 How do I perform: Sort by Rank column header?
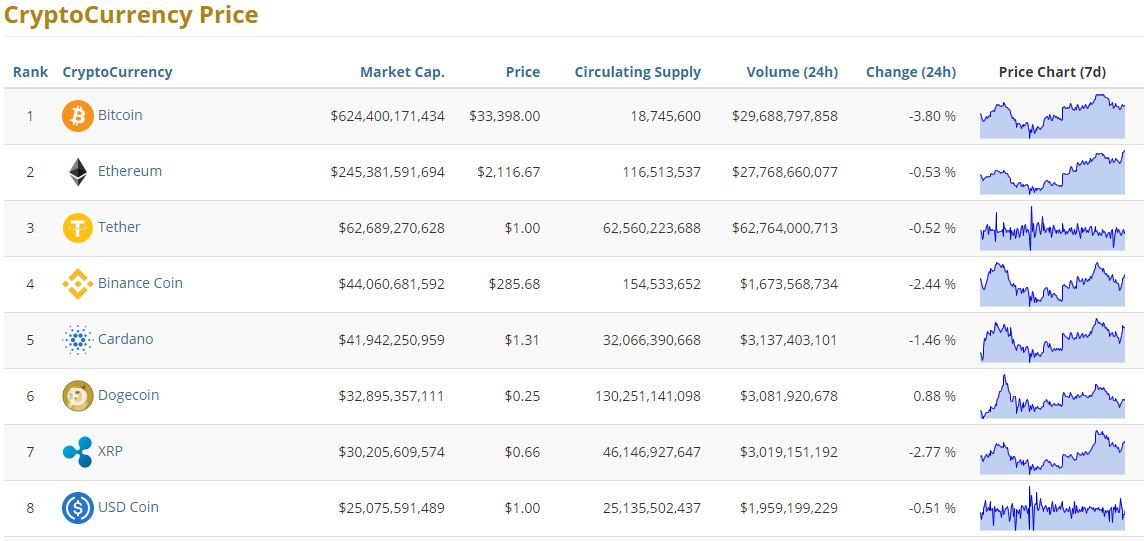30,72
